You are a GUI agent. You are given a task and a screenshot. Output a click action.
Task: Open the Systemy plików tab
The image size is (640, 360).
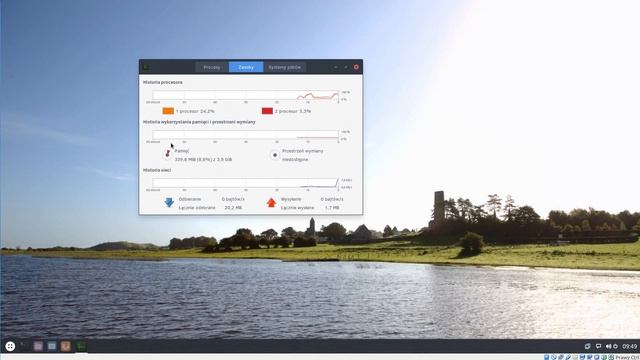click(x=284, y=67)
